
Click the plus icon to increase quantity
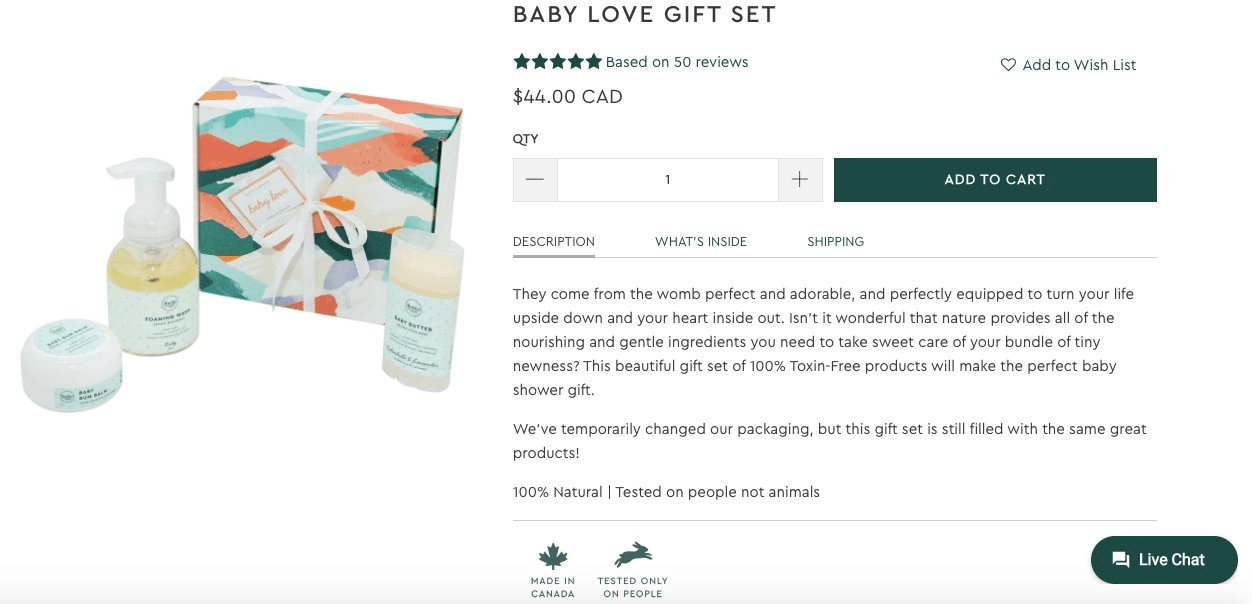pyautogui.click(x=799, y=179)
